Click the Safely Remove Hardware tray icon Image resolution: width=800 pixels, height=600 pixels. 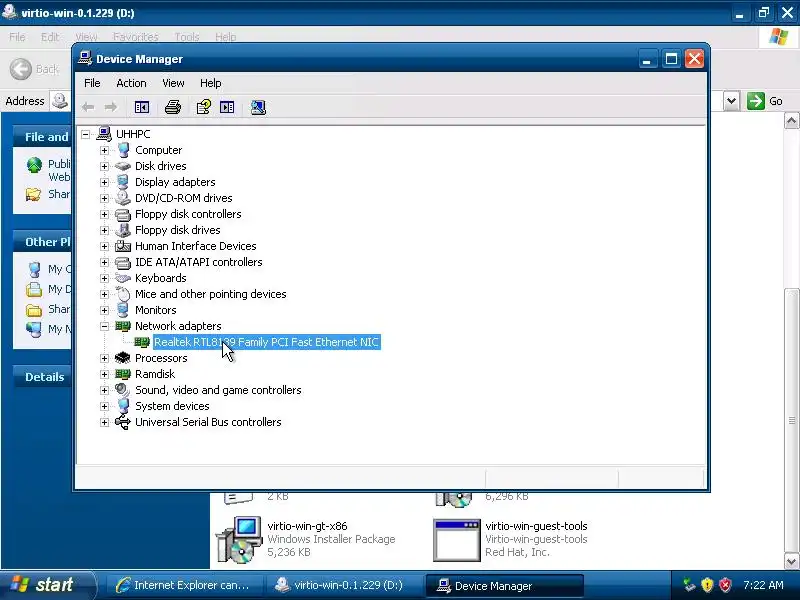689,585
